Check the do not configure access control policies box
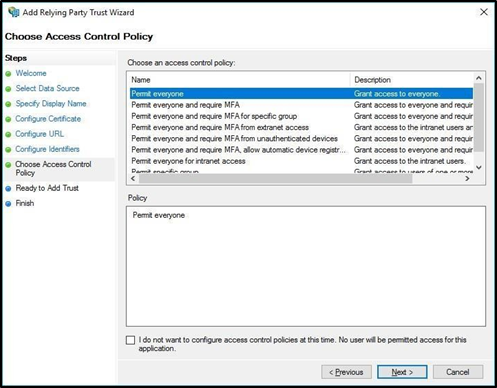This screenshot has width=497, height=388. [x=130, y=340]
